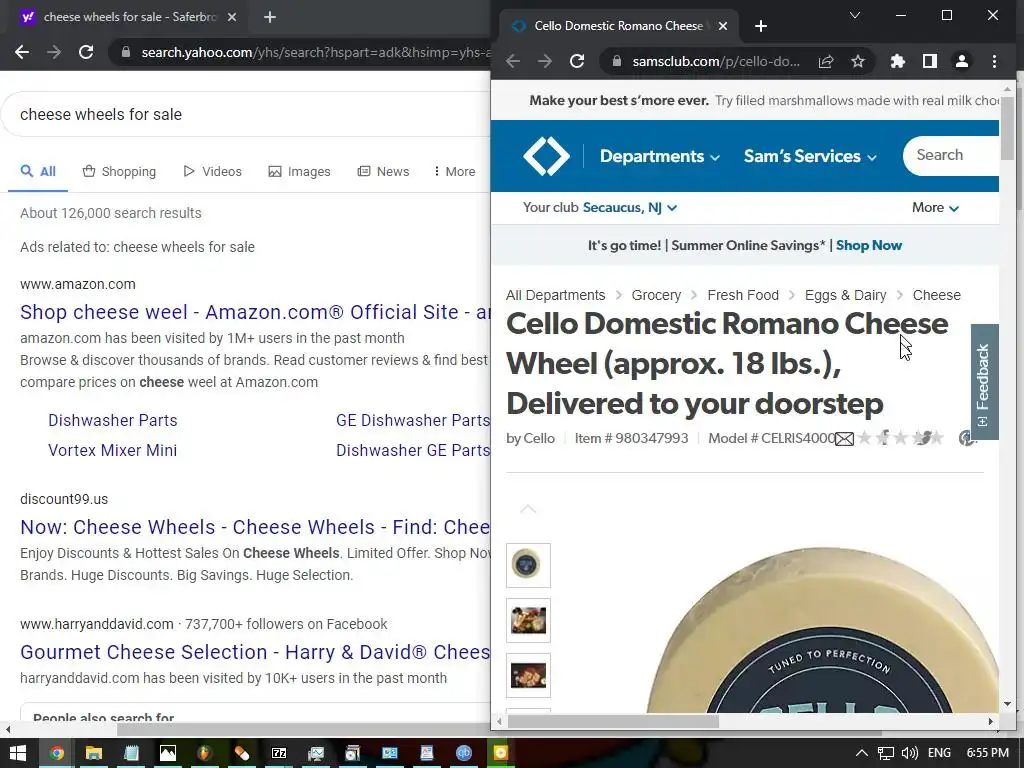Switch to the Videos search tab

pyautogui.click(x=213, y=172)
